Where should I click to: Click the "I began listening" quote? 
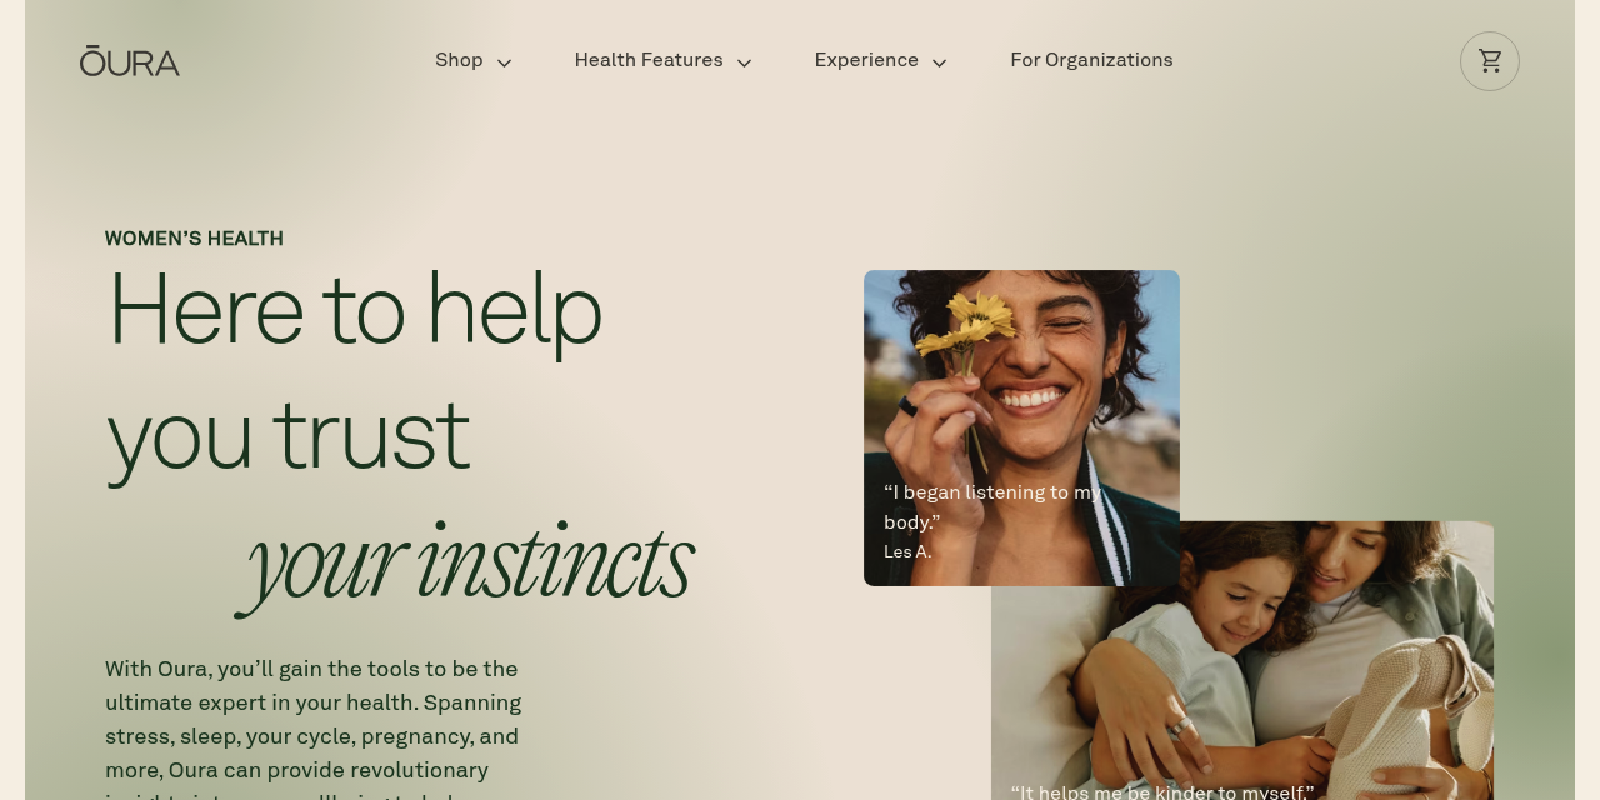(x=992, y=507)
